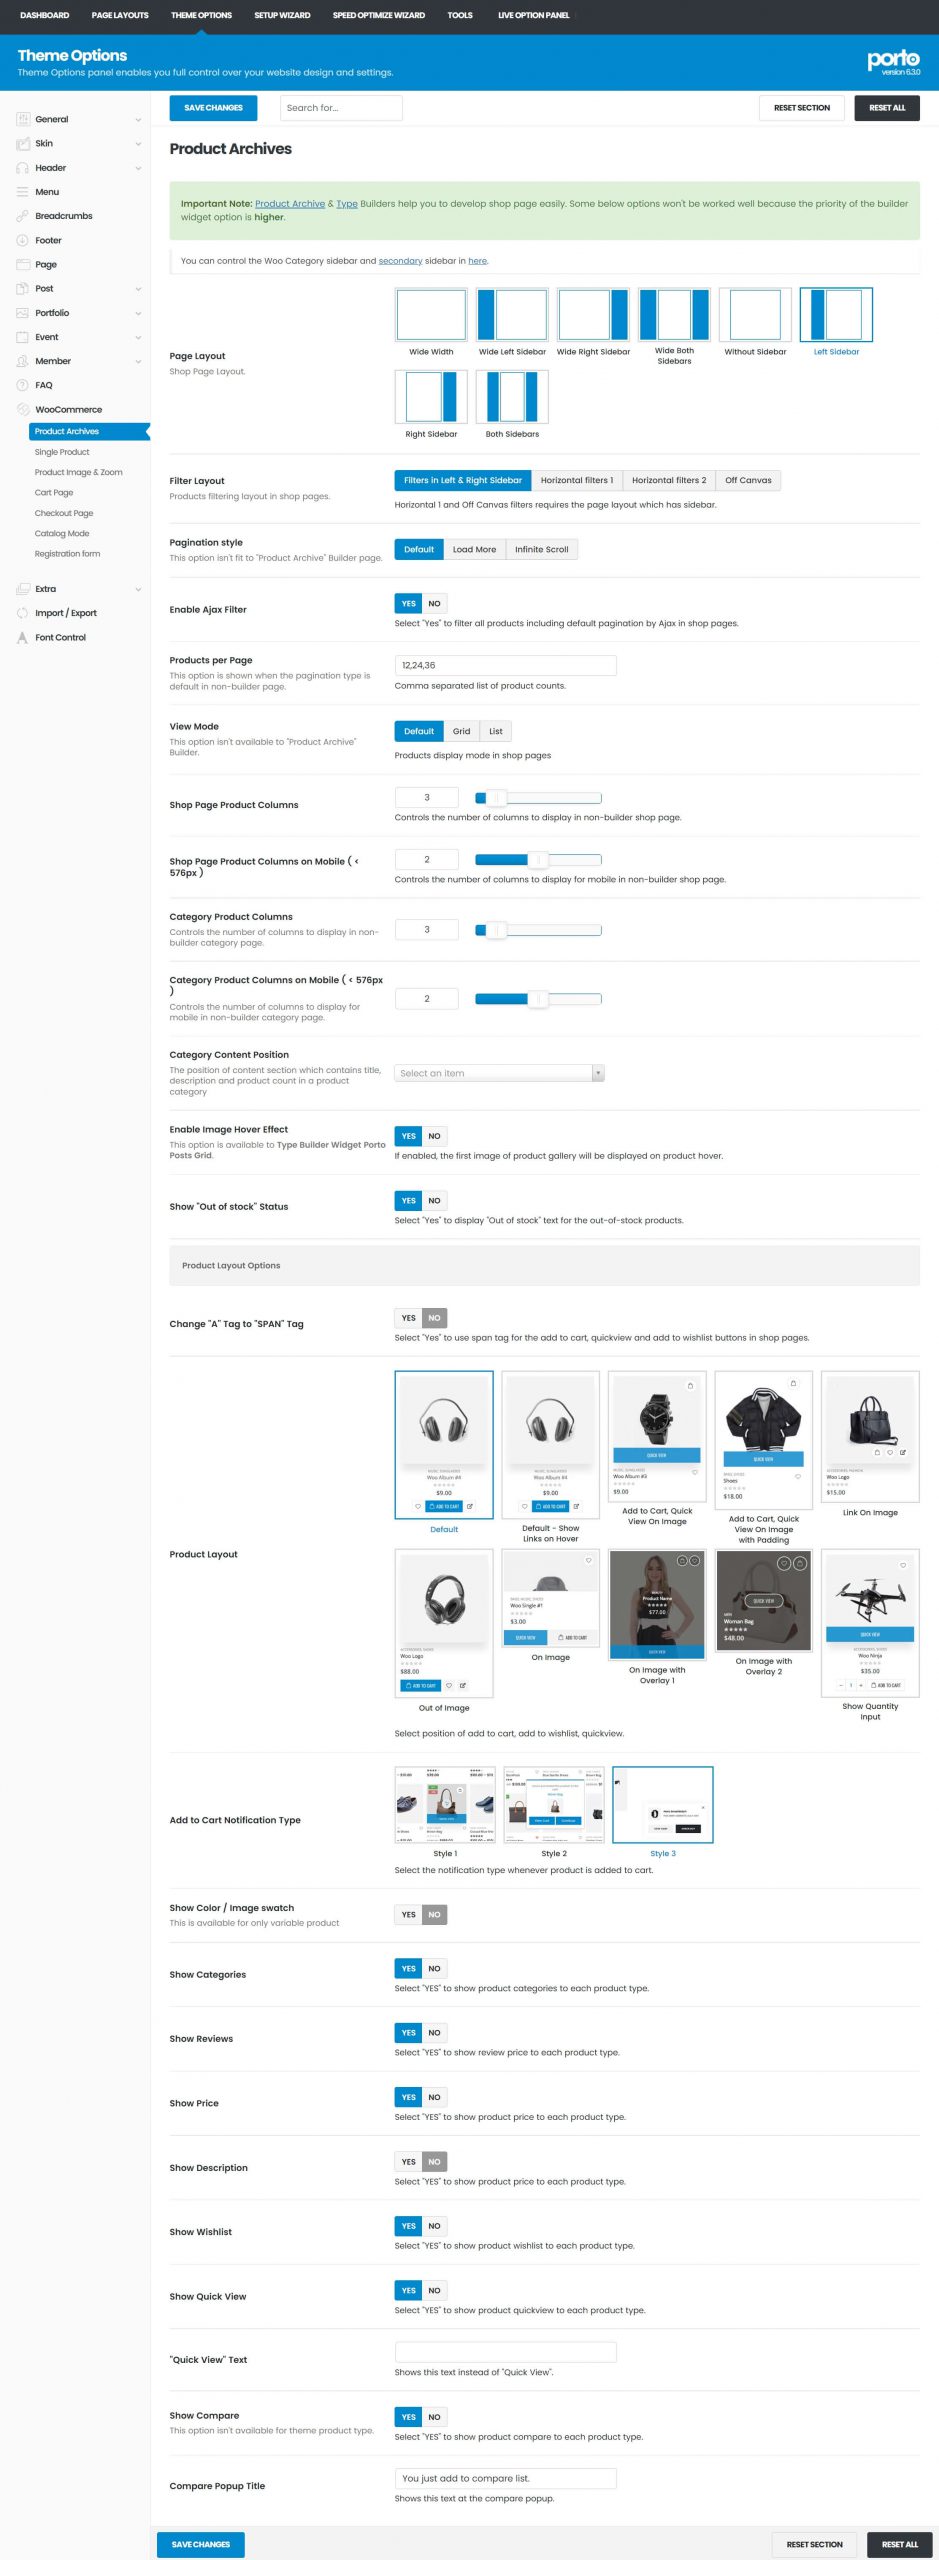Click the Import / Export icon
Viewport: 939px width, 2560px height.
(23, 613)
